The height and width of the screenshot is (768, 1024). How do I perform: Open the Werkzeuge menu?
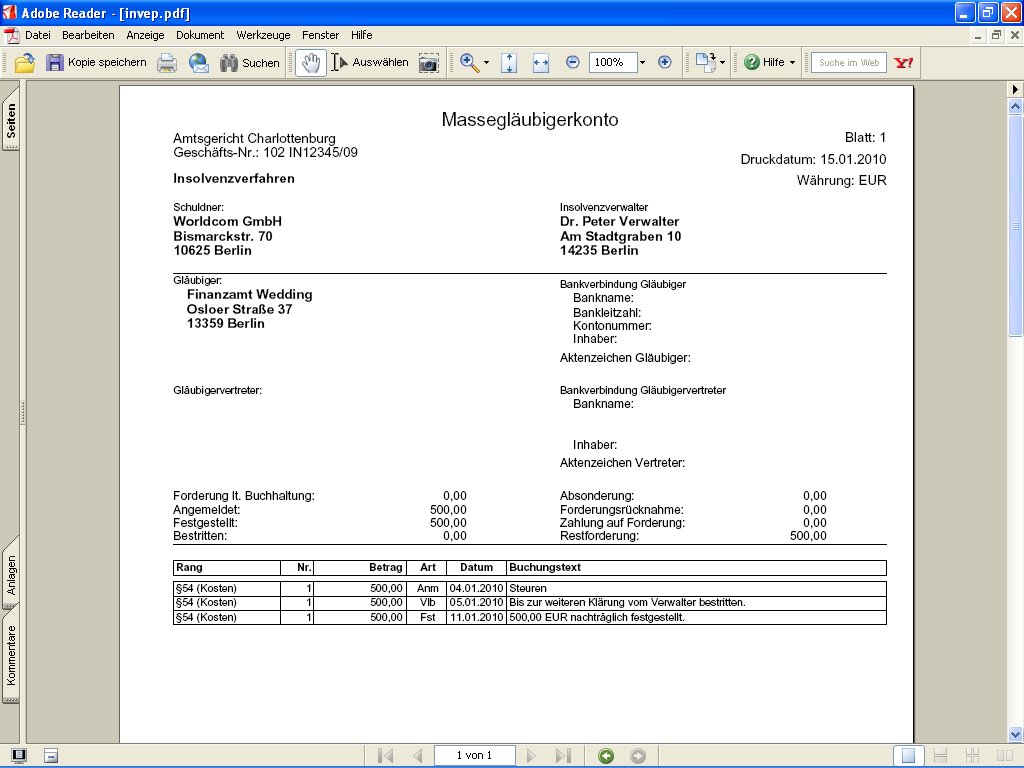tap(263, 35)
